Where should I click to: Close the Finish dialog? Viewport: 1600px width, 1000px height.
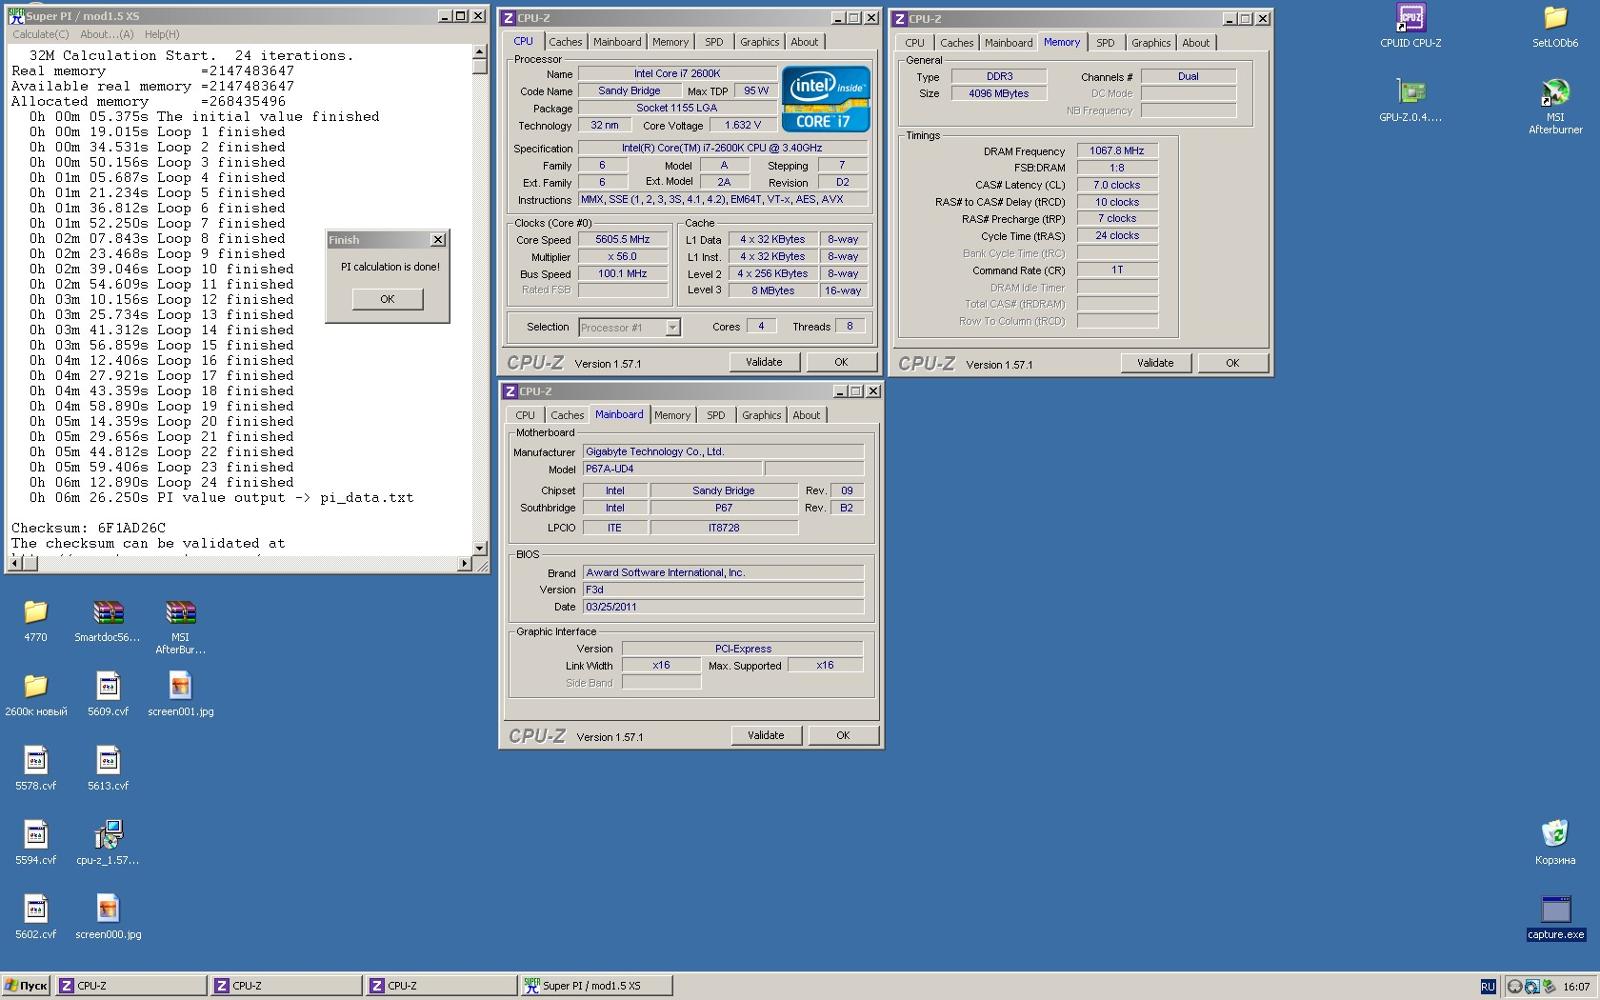[437, 240]
